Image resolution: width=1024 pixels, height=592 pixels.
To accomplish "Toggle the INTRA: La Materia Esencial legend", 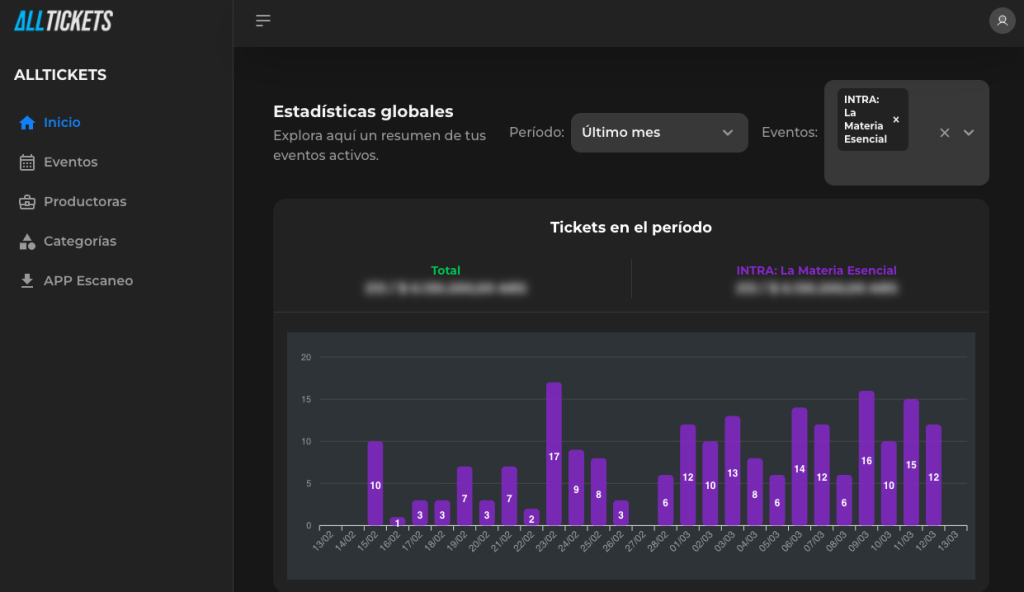I will [x=816, y=270].
